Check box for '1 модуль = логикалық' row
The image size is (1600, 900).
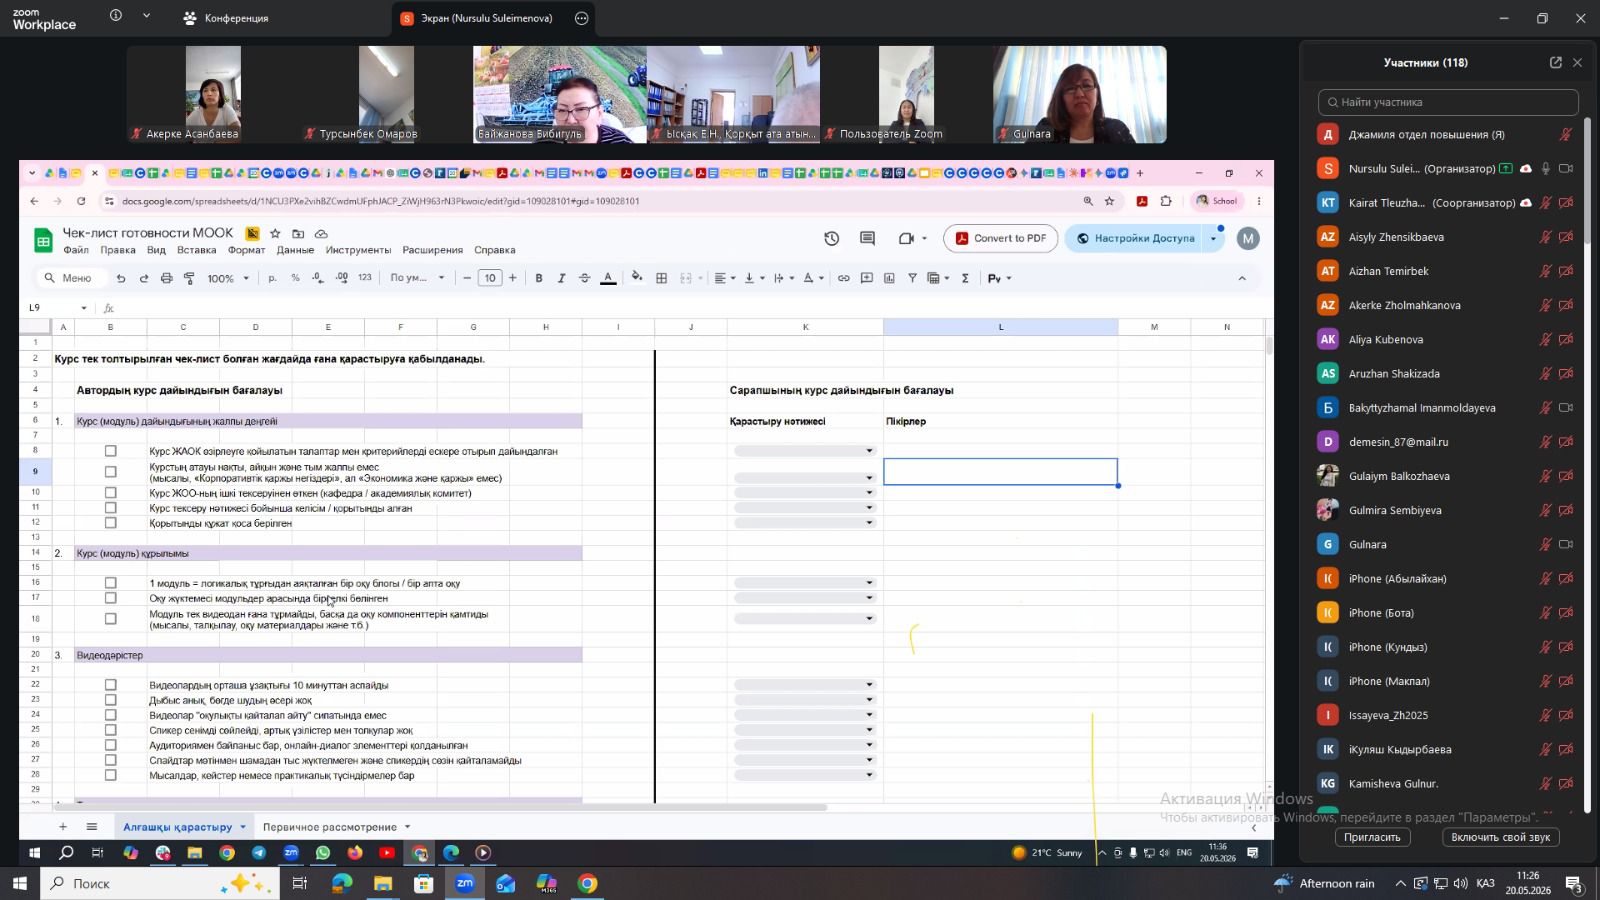coord(110,583)
